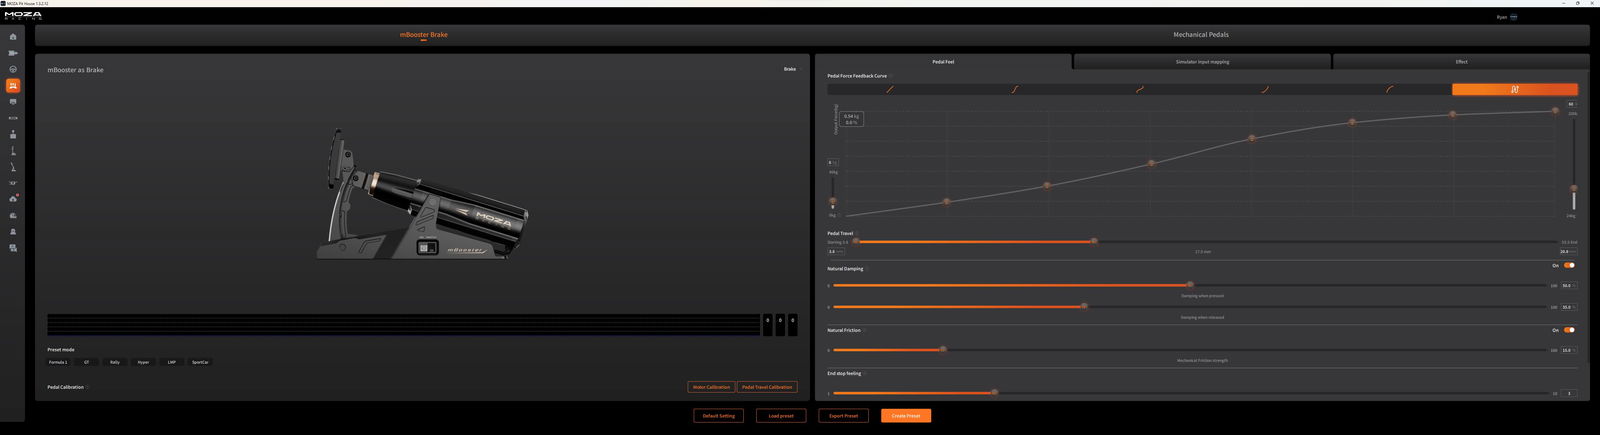This screenshot has height=435, width=1600.
Task: Open the Ryan user profile menu
Action: tap(1507, 17)
